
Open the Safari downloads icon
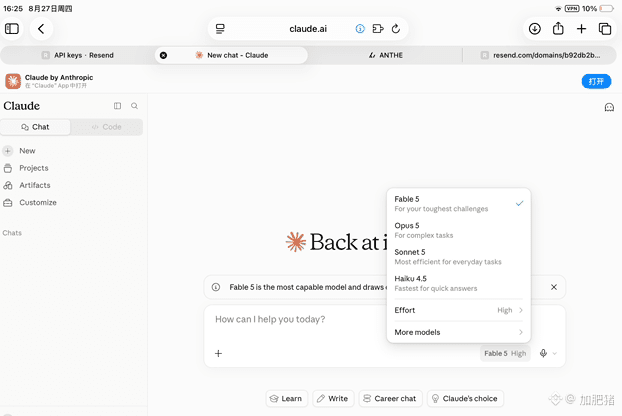click(x=535, y=29)
